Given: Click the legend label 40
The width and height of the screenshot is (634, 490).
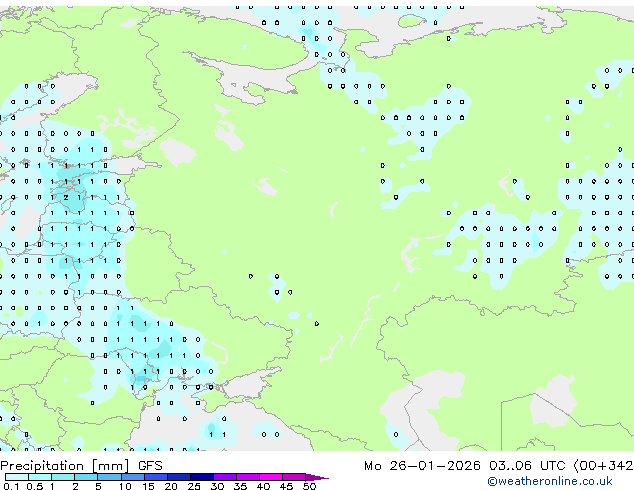Looking at the screenshot, I should point(263,486).
